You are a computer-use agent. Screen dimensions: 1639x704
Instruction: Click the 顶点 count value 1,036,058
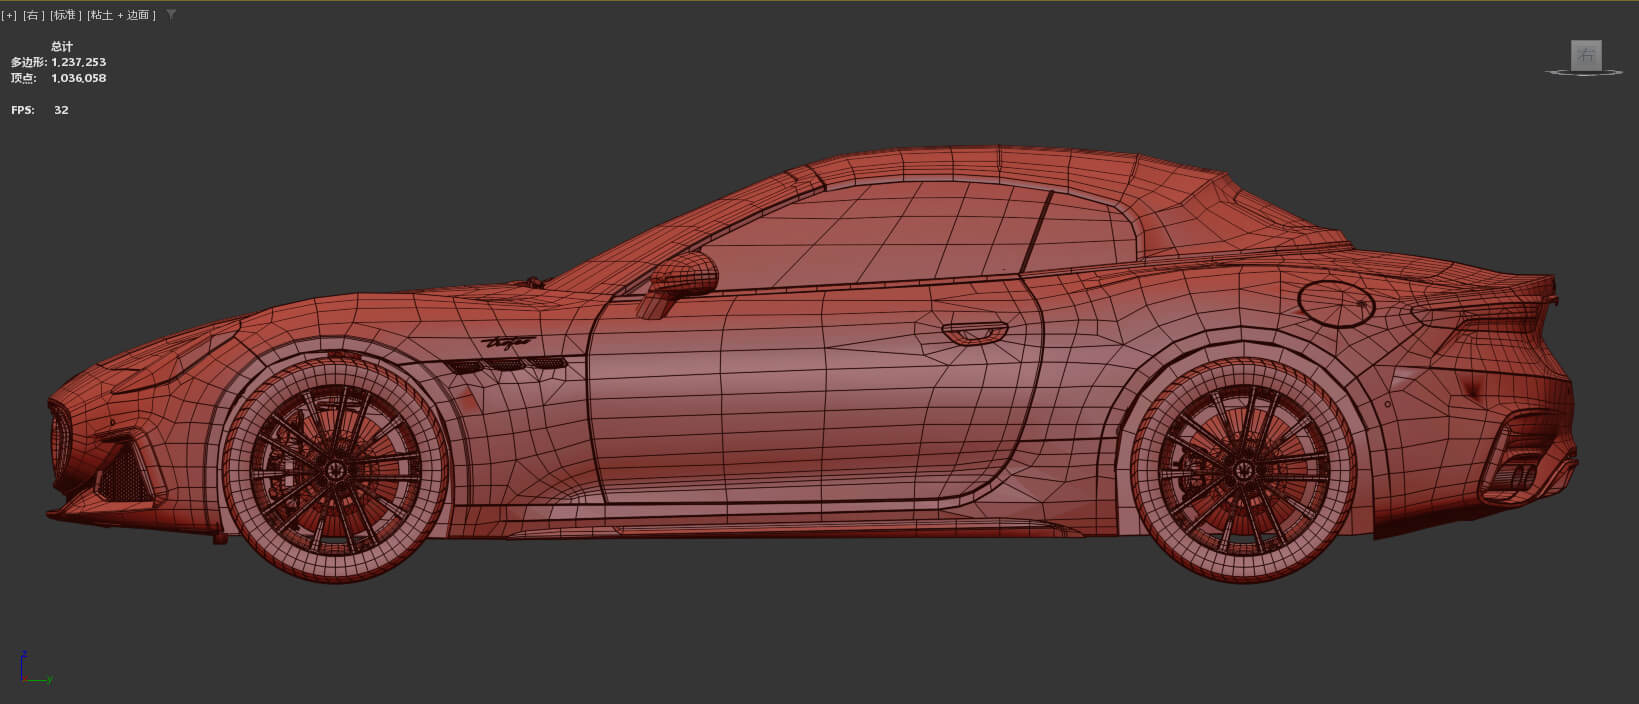(x=79, y=78)
